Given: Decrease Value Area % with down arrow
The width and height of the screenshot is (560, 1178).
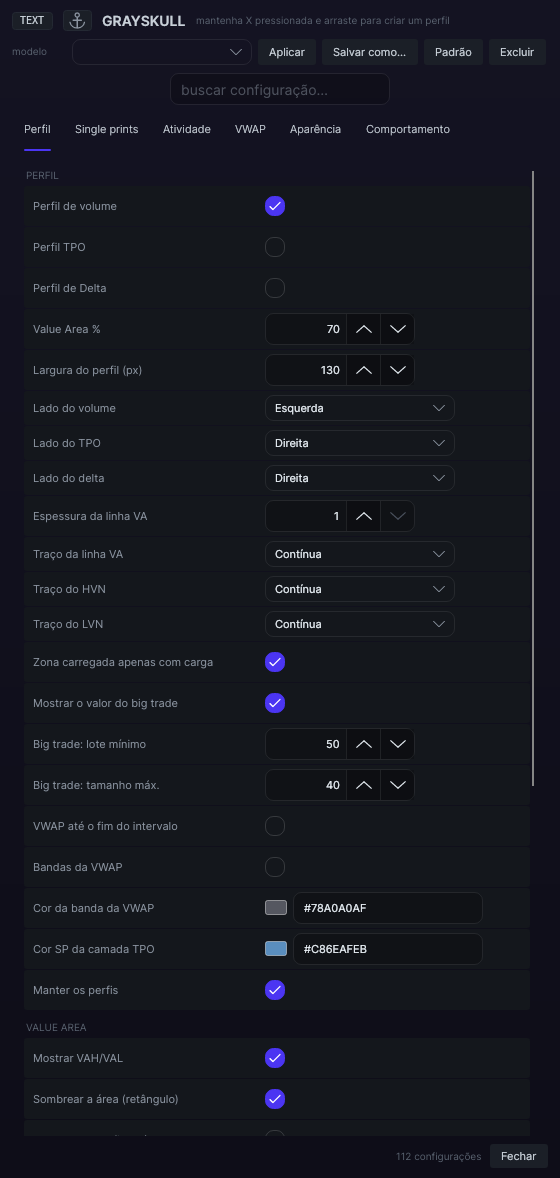Looking at the screenshot, I should [398, 329].
